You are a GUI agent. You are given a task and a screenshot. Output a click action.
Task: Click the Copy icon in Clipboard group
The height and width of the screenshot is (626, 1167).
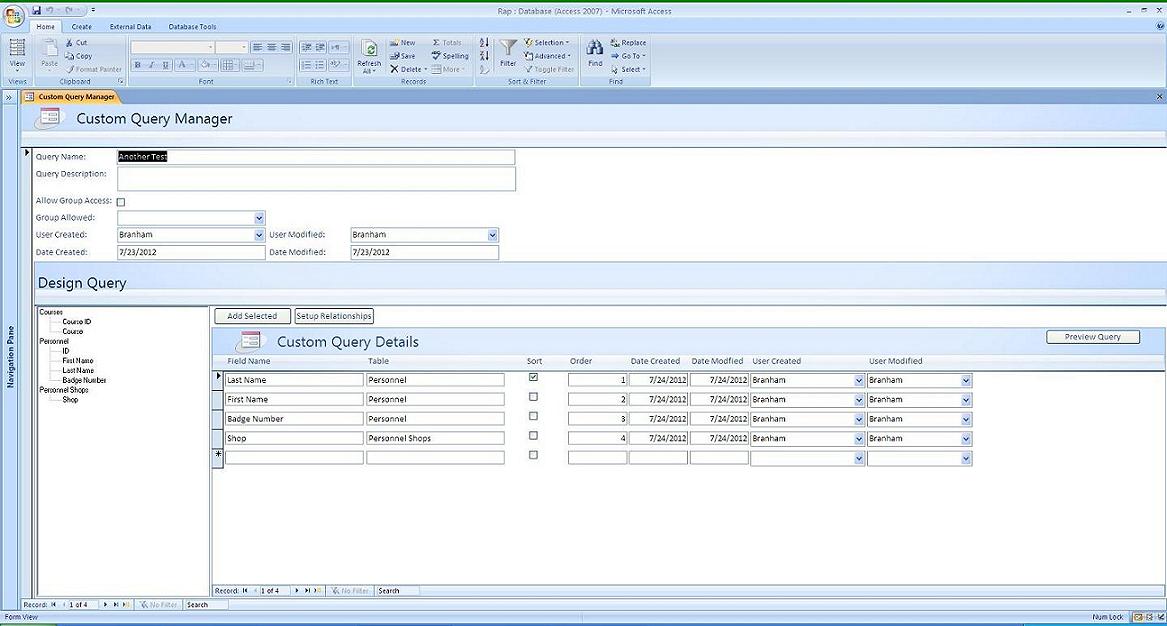(x=70, y=56)
